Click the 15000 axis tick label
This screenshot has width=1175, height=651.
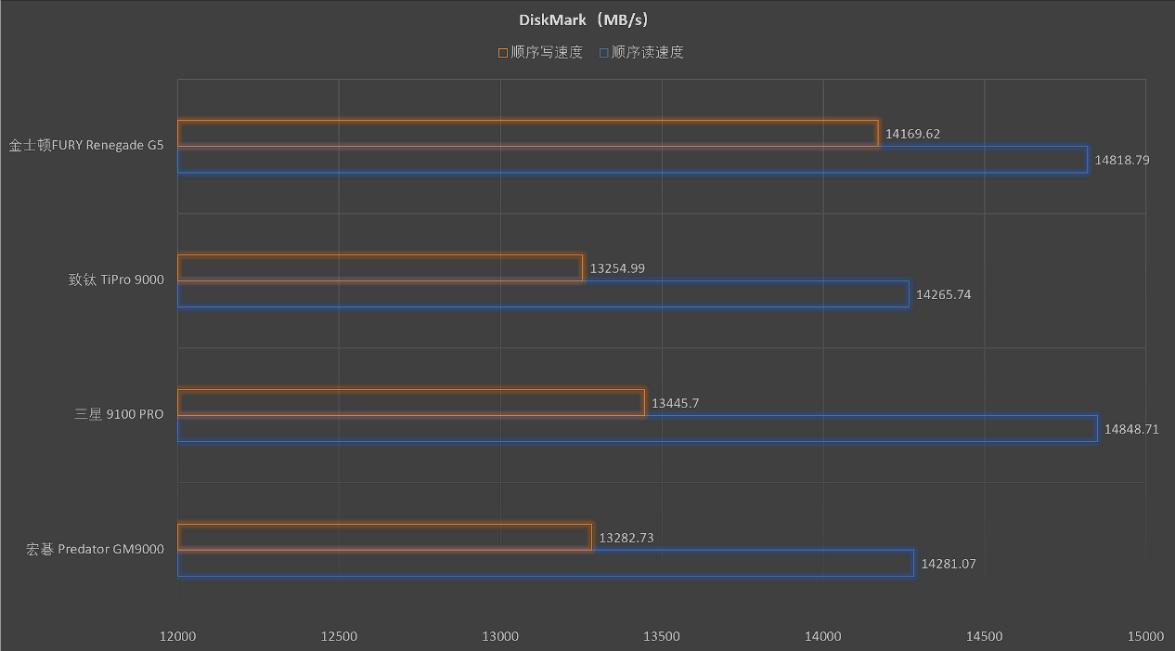[1146, 637]
